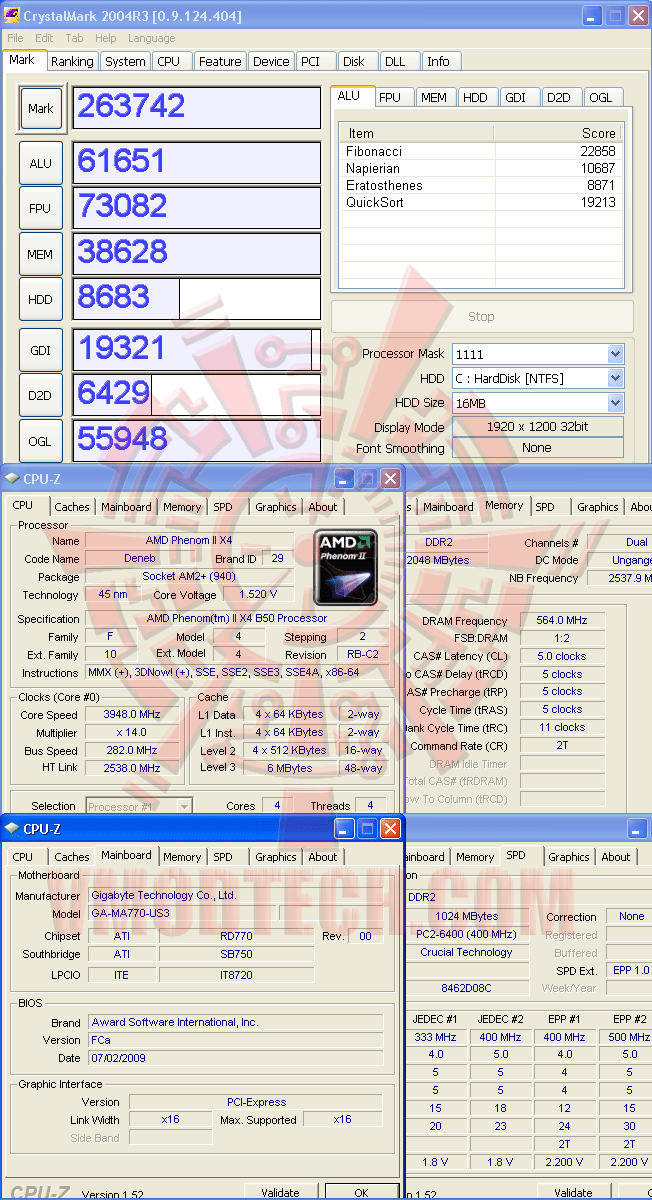Screen dimensions: 652x1200
Task: Open the Edit menu in CrystalMark
Action: coord(45,38)
